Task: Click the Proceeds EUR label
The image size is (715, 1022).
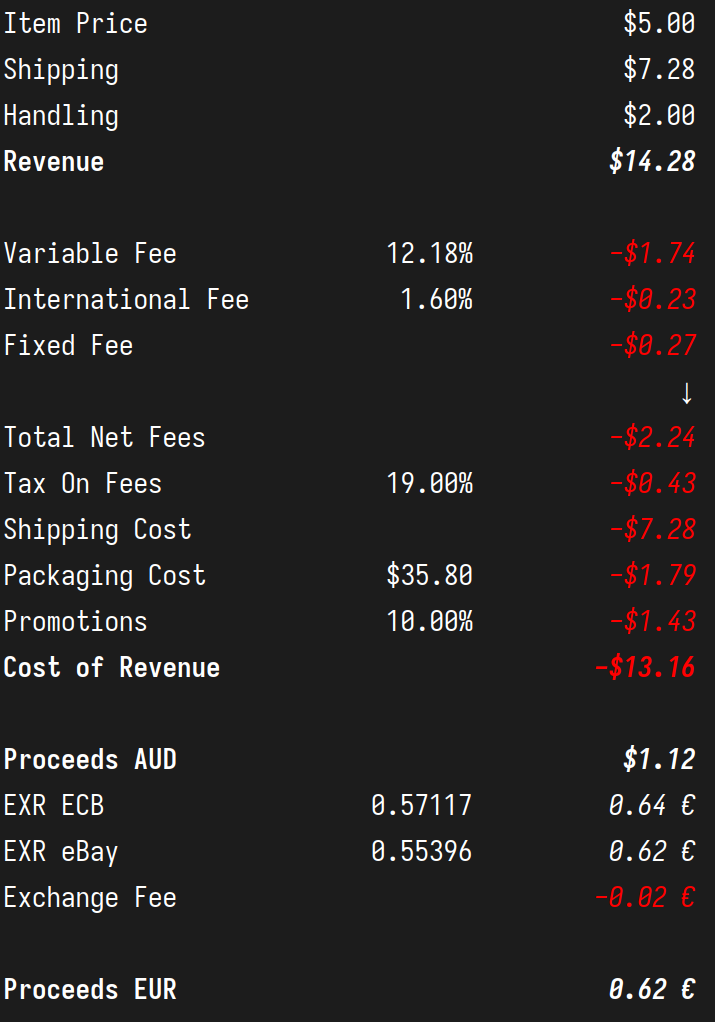Action: (90, 990)
